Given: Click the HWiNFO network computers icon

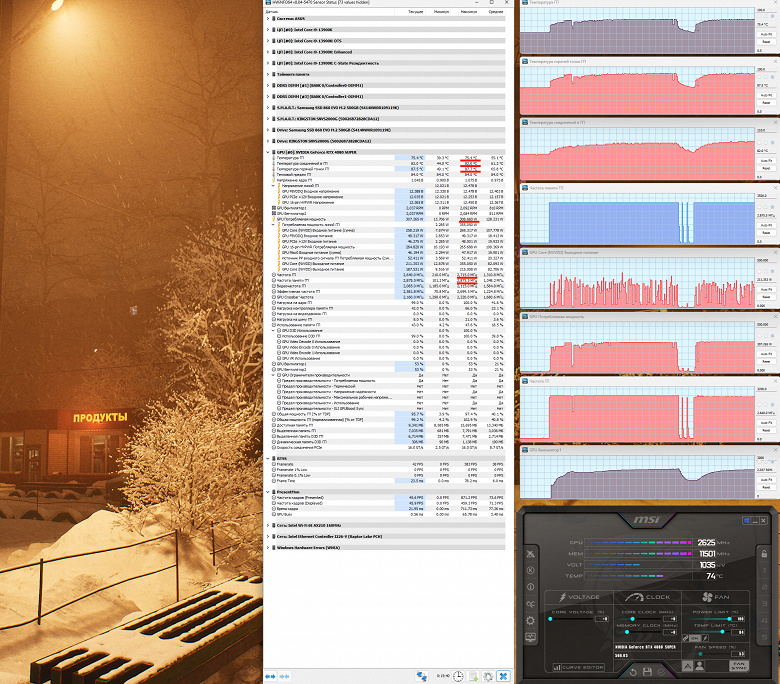Looking at the screenshot, I should (421, 676).
